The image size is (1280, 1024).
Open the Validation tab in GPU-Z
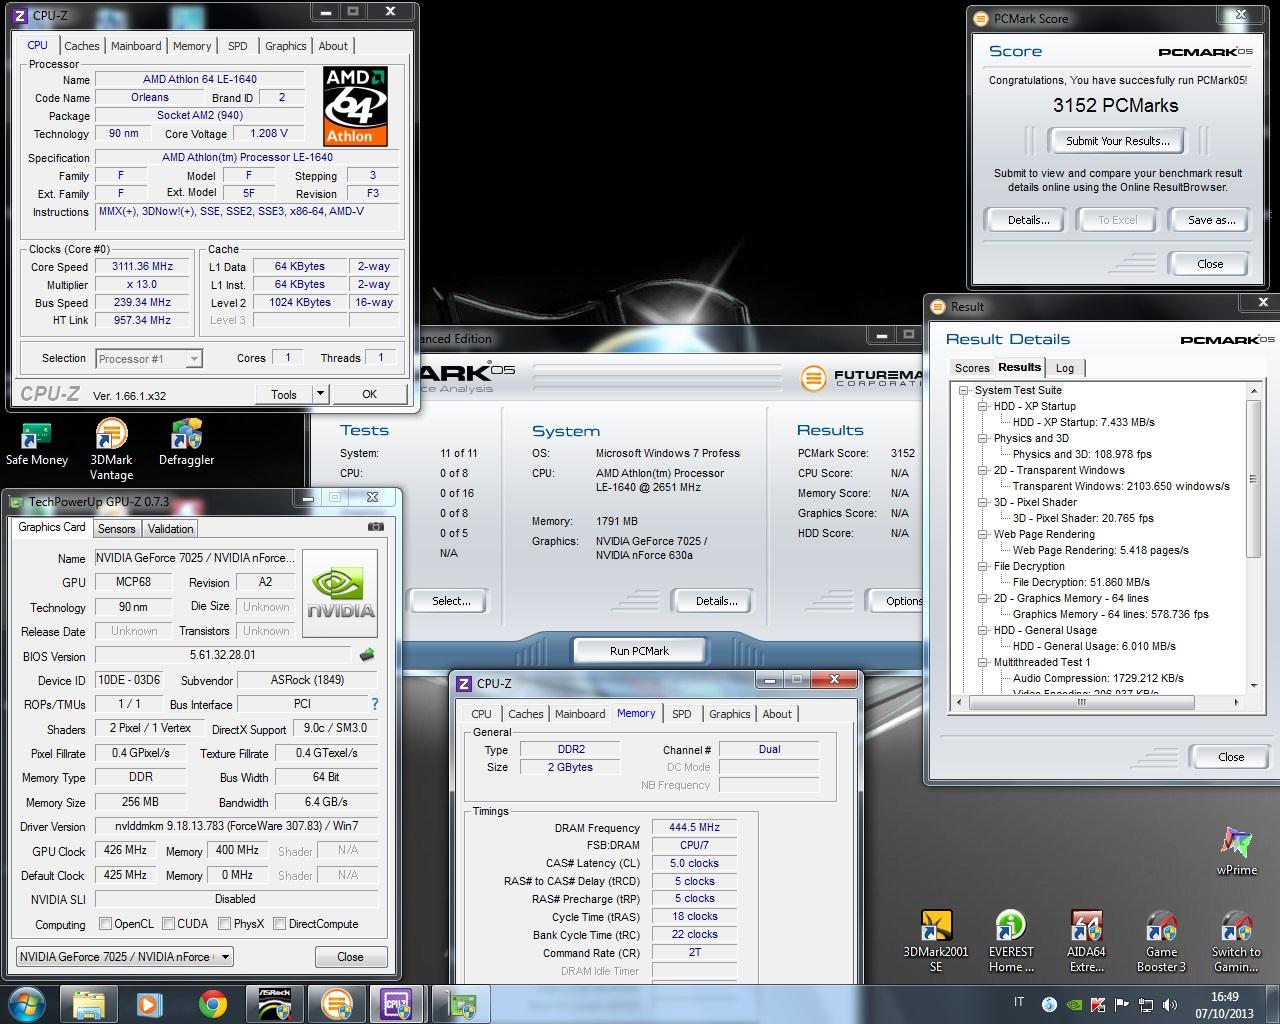pyautogui.click(x=171, y=529)
